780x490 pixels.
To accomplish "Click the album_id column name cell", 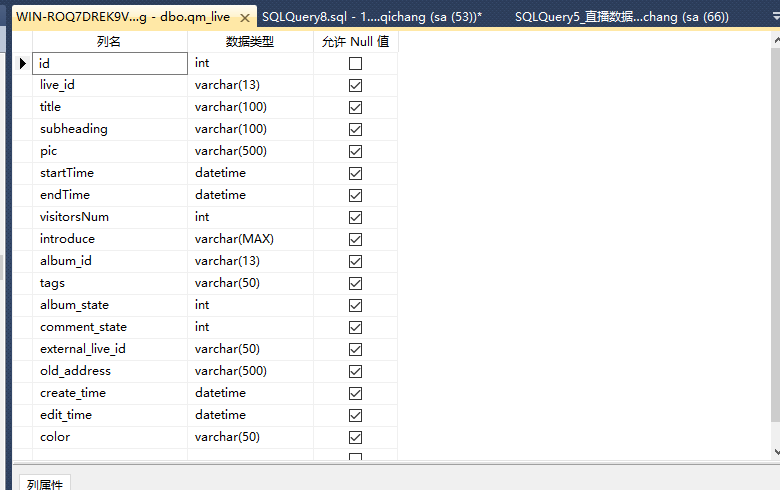I will tap(110, 261).
